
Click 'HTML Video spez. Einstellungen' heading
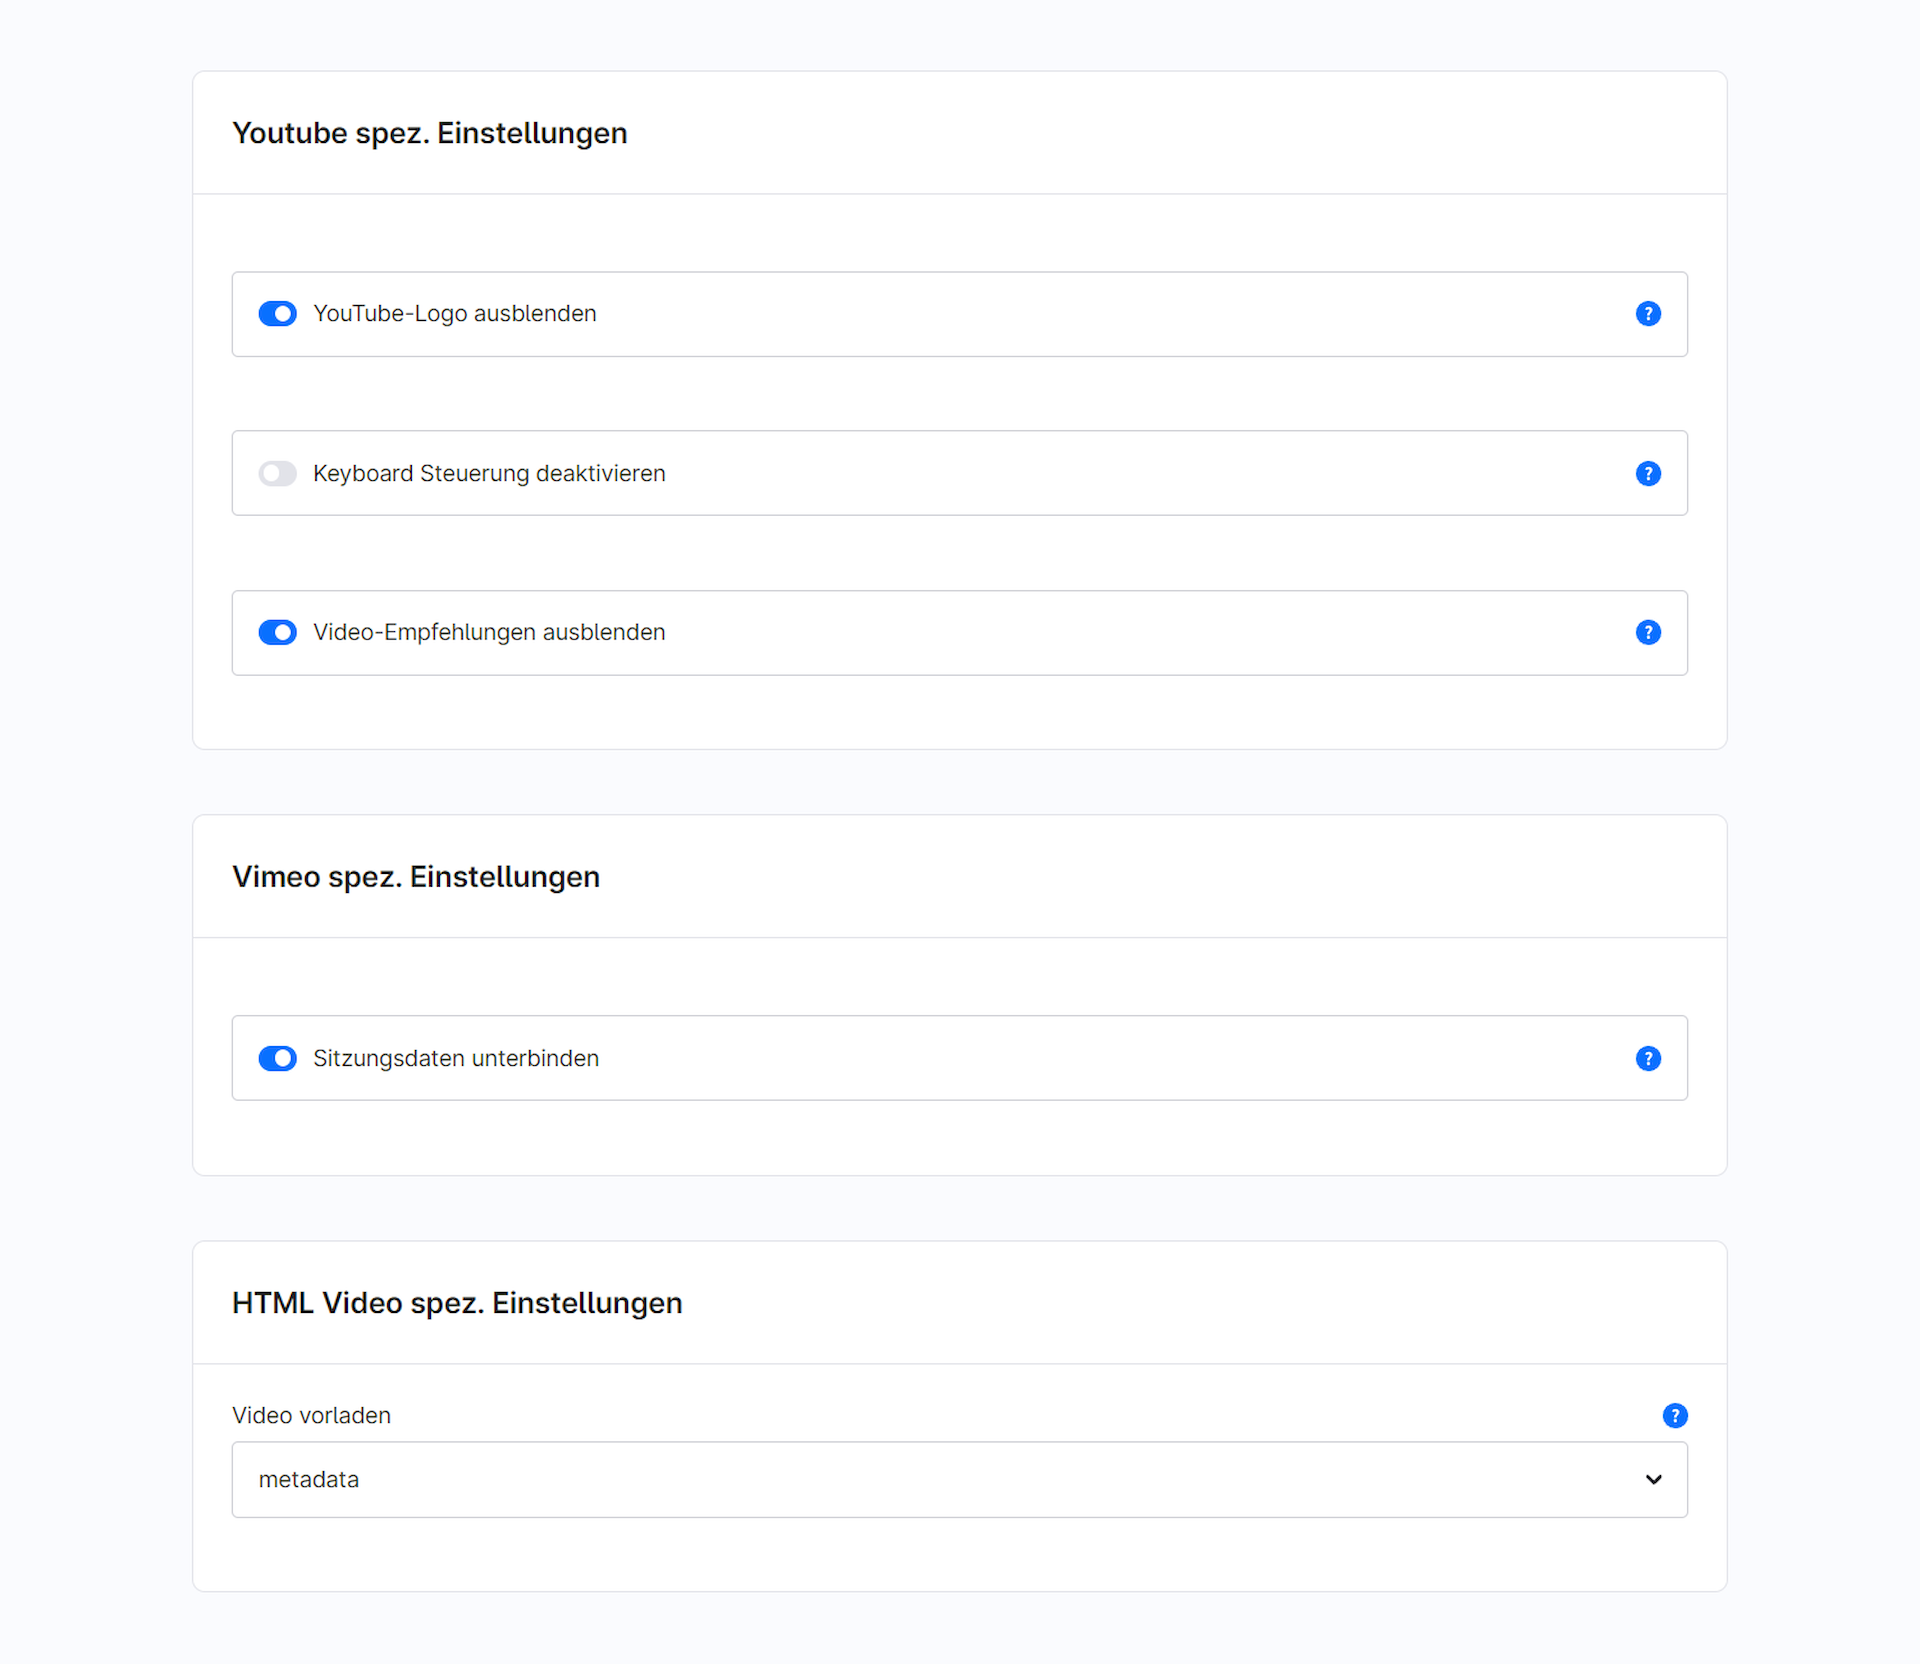(457, 1303)
